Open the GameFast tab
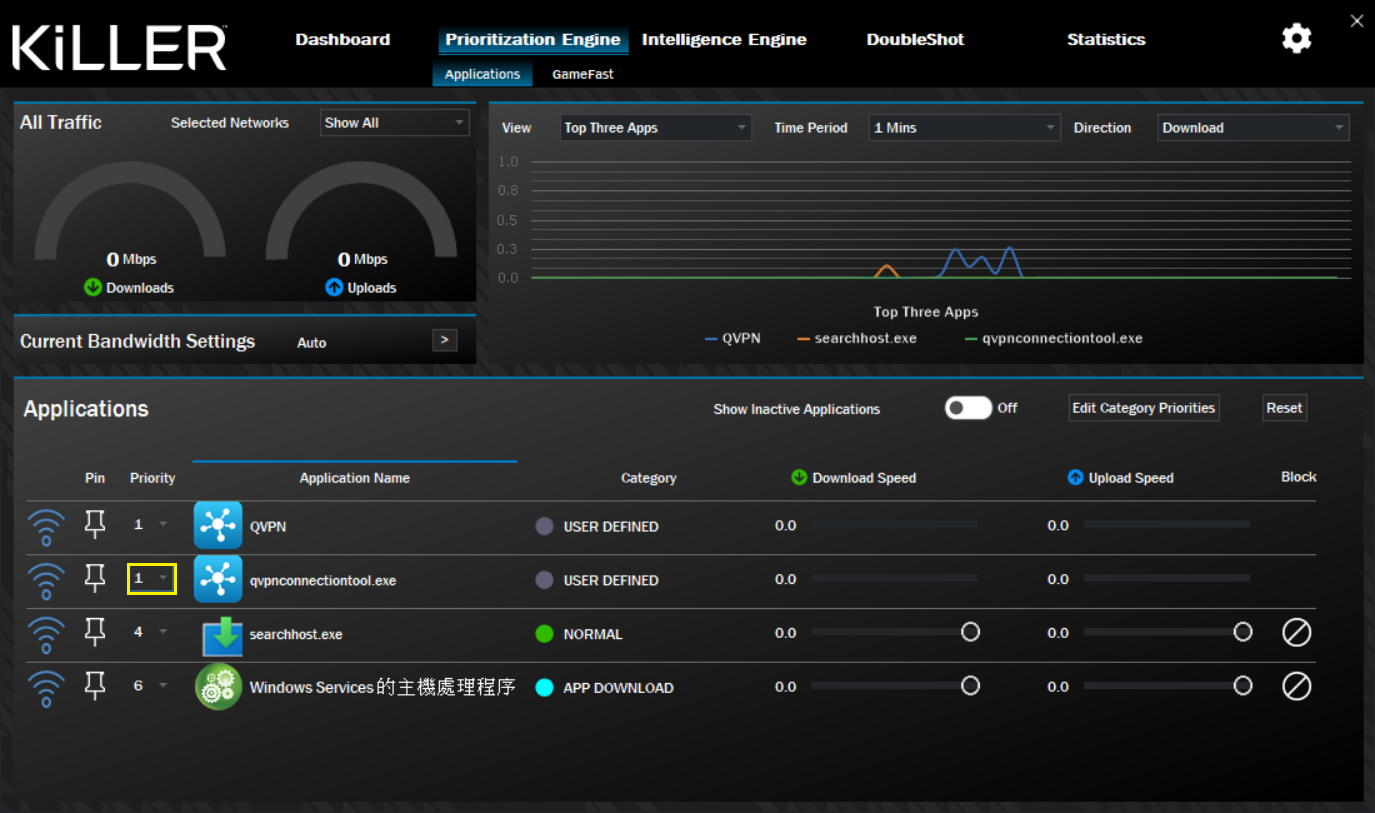Image resolution: width=1375 pixels, height=813 pixels. tap(583, 73)
